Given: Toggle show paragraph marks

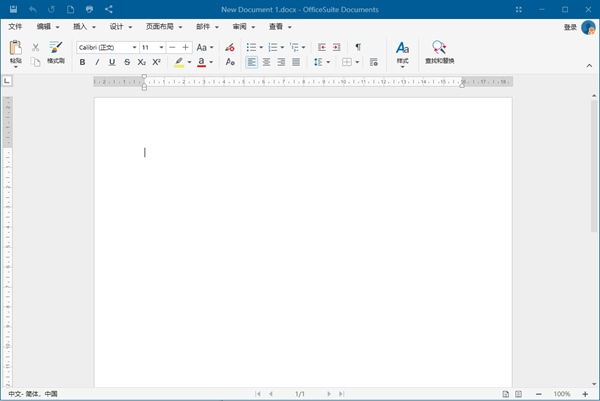Looking at the screenshot, I should 358,47.
